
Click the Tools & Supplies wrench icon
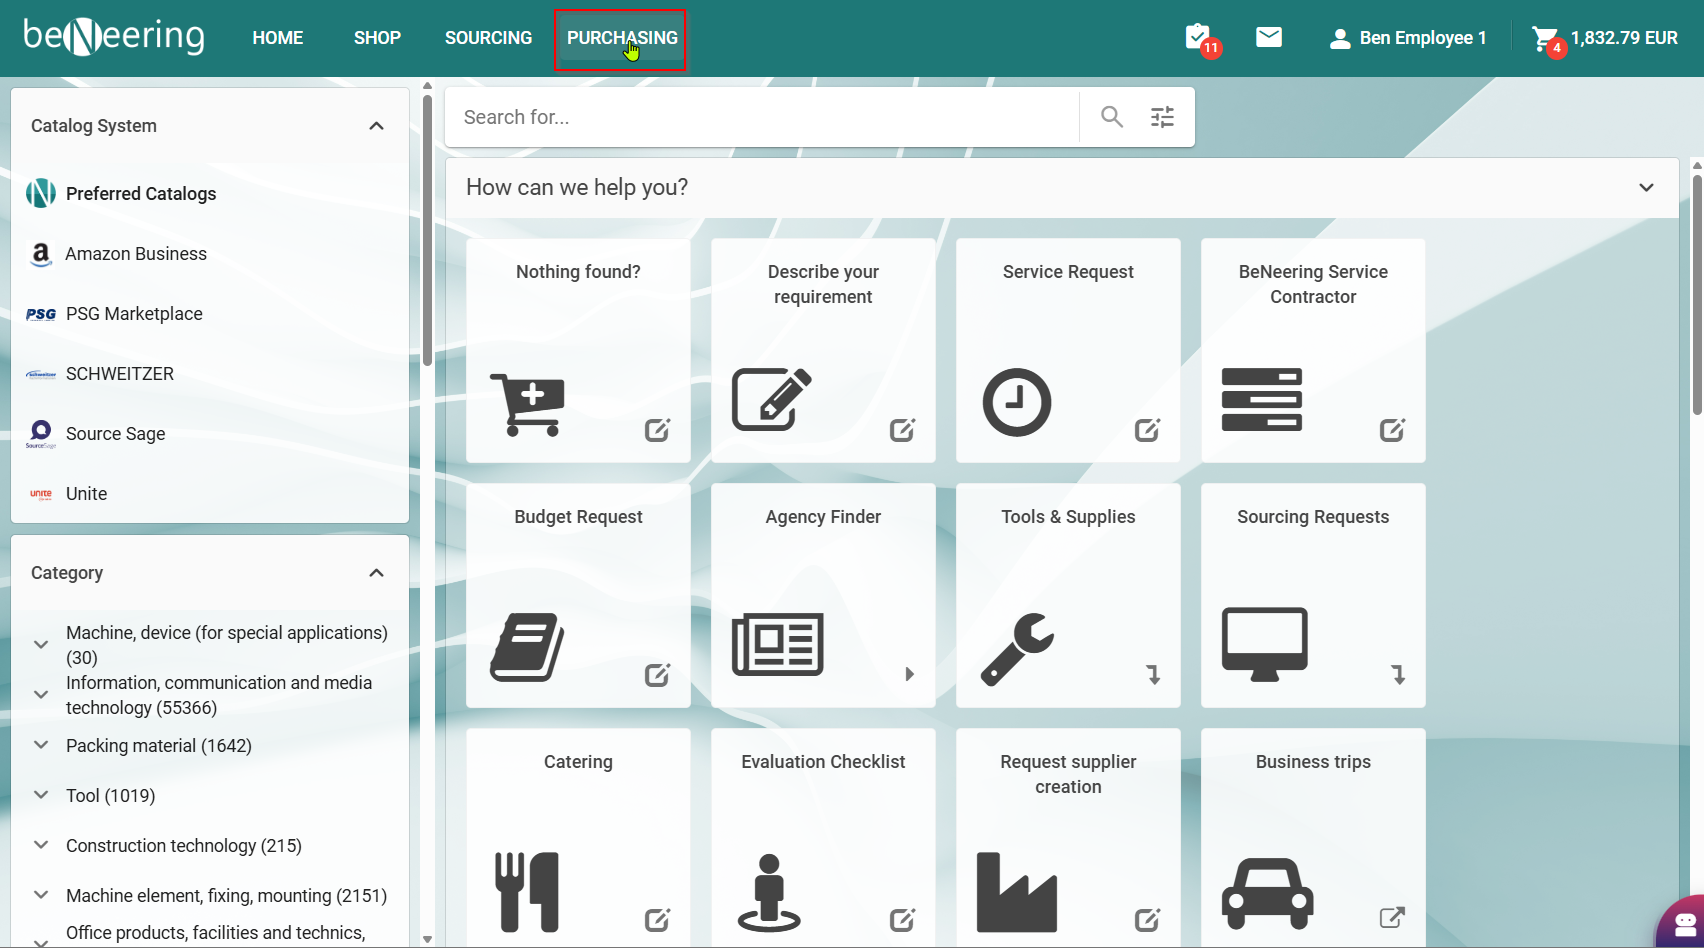1016,649
